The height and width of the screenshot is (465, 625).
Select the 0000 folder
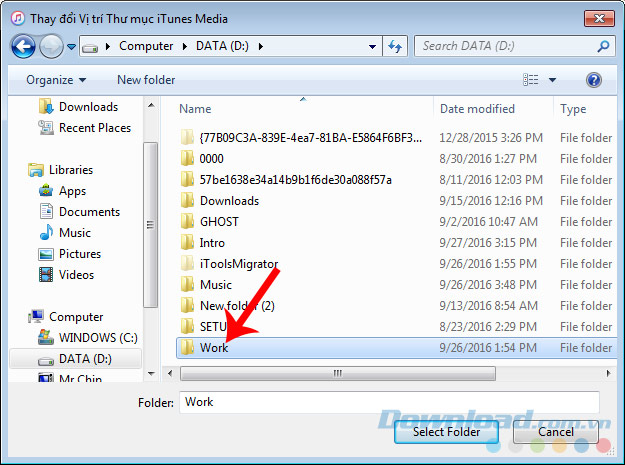[202, 159]
